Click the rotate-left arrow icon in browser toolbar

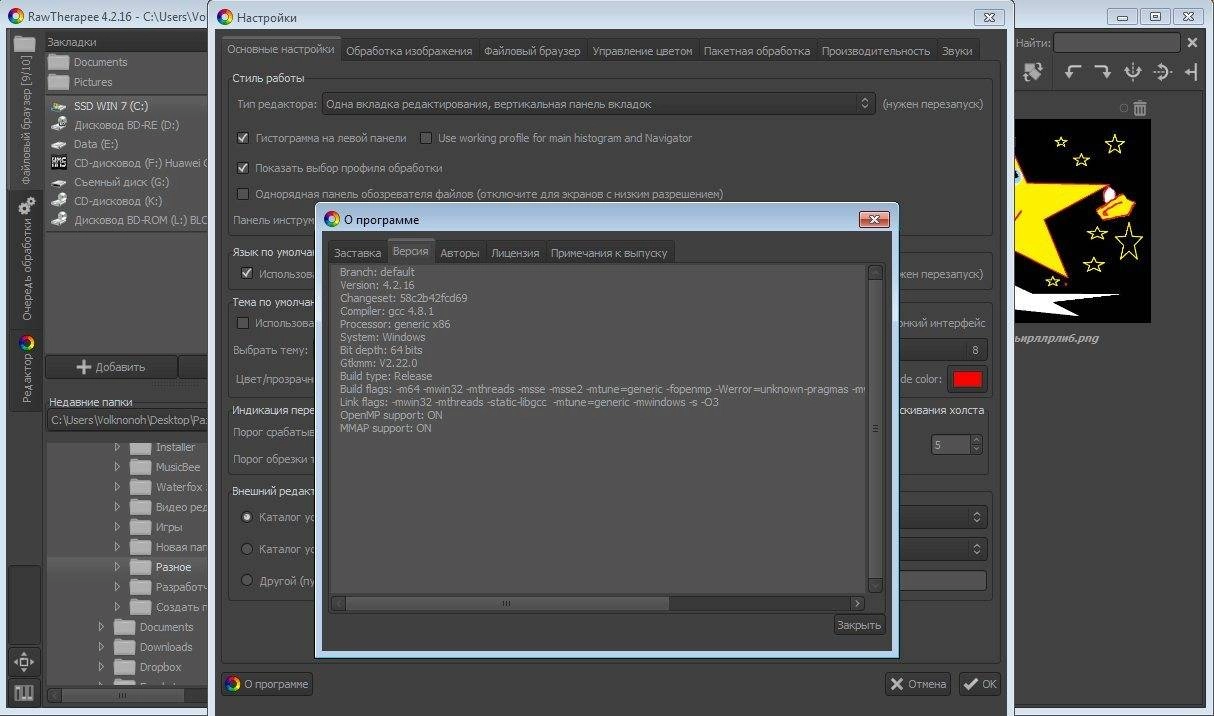pyautogui.click(x=1073, y=72)
